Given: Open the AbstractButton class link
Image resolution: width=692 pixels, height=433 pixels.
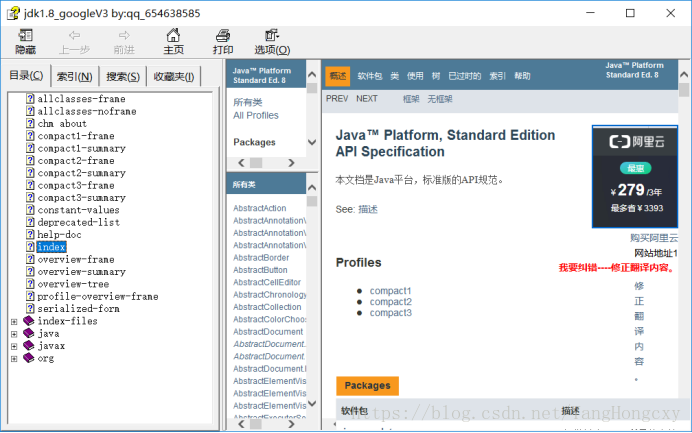Looking at the screenshot, I should pyautogui.click(x=260, y=270).
